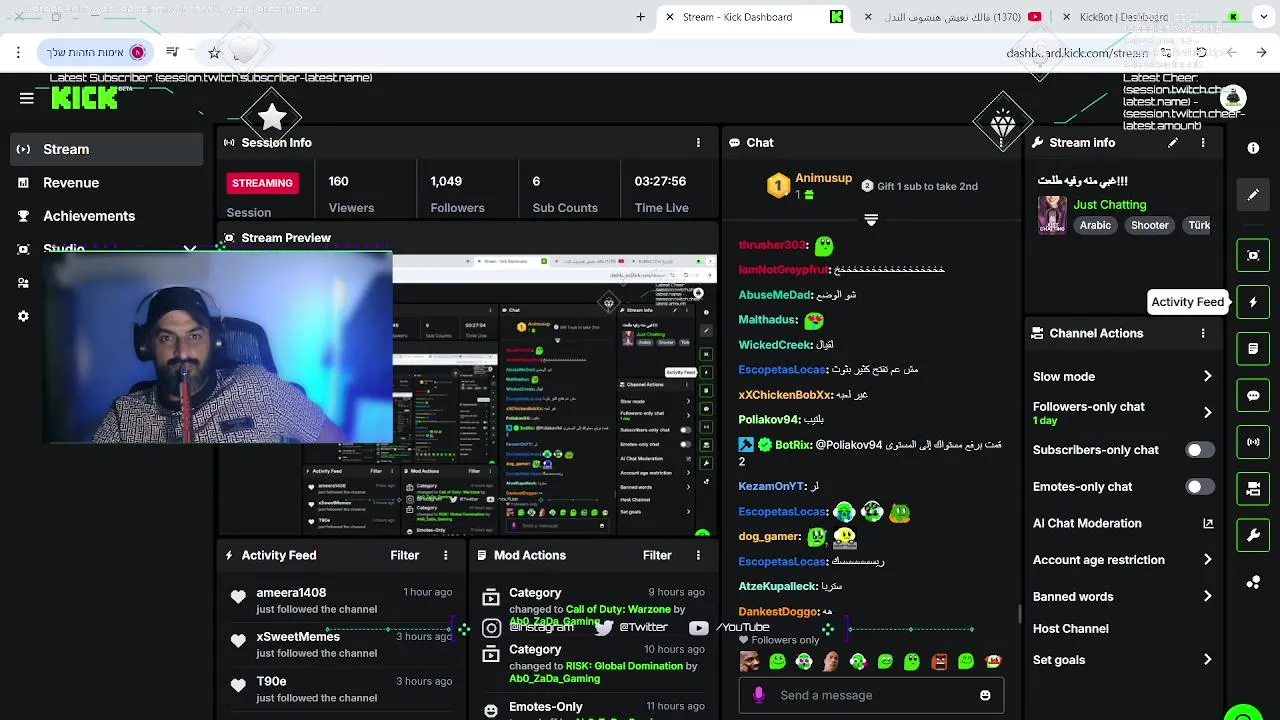Switch to the YouTube browser tab

click(x=953, y=17)
